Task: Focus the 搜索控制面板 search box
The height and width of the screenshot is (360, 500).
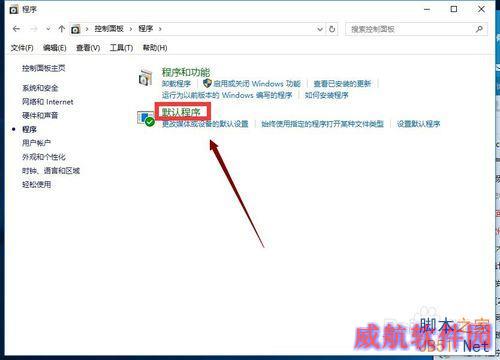Action: click(411, 29)
